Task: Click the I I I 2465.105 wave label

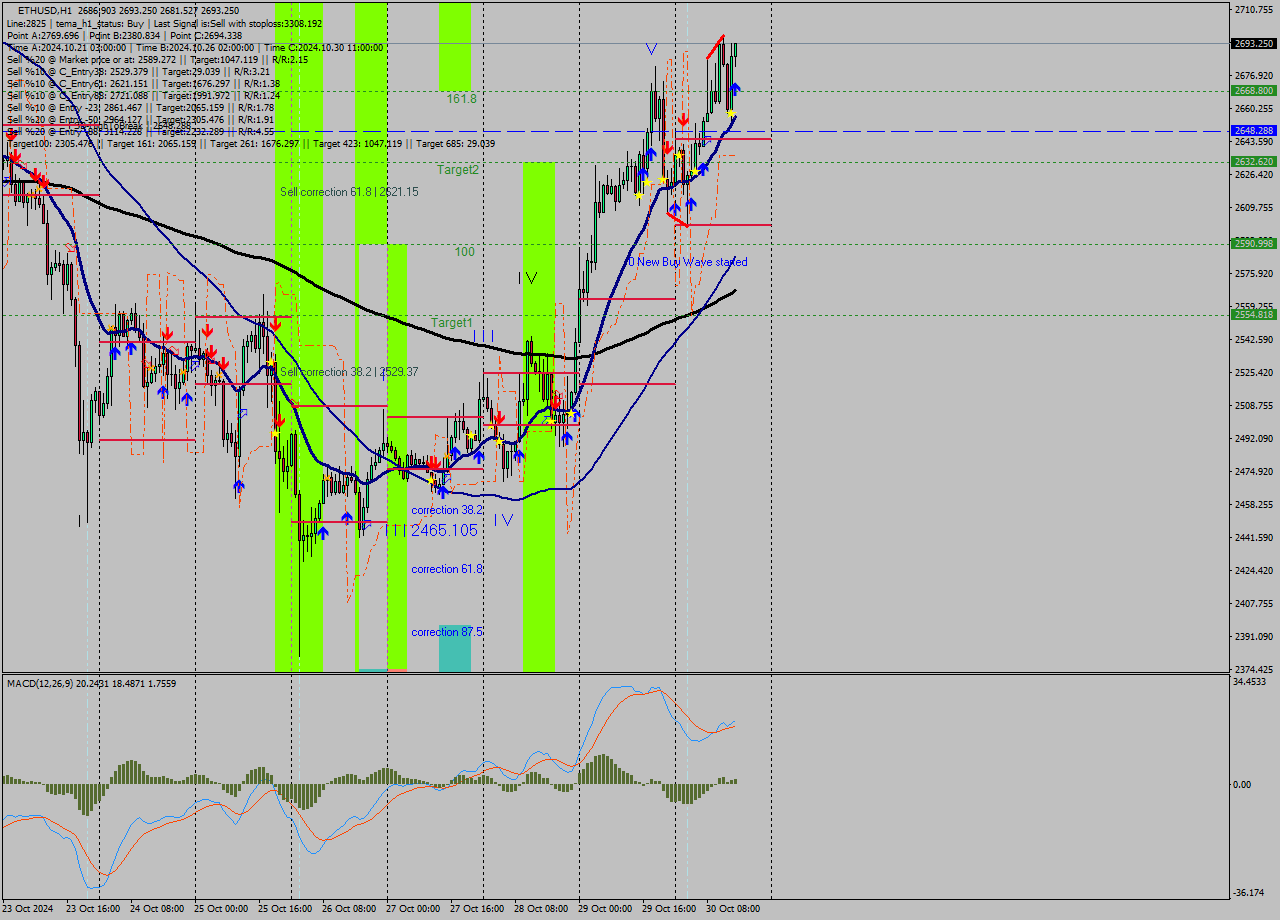Action: pyautogui.click(x=432, y=531)
